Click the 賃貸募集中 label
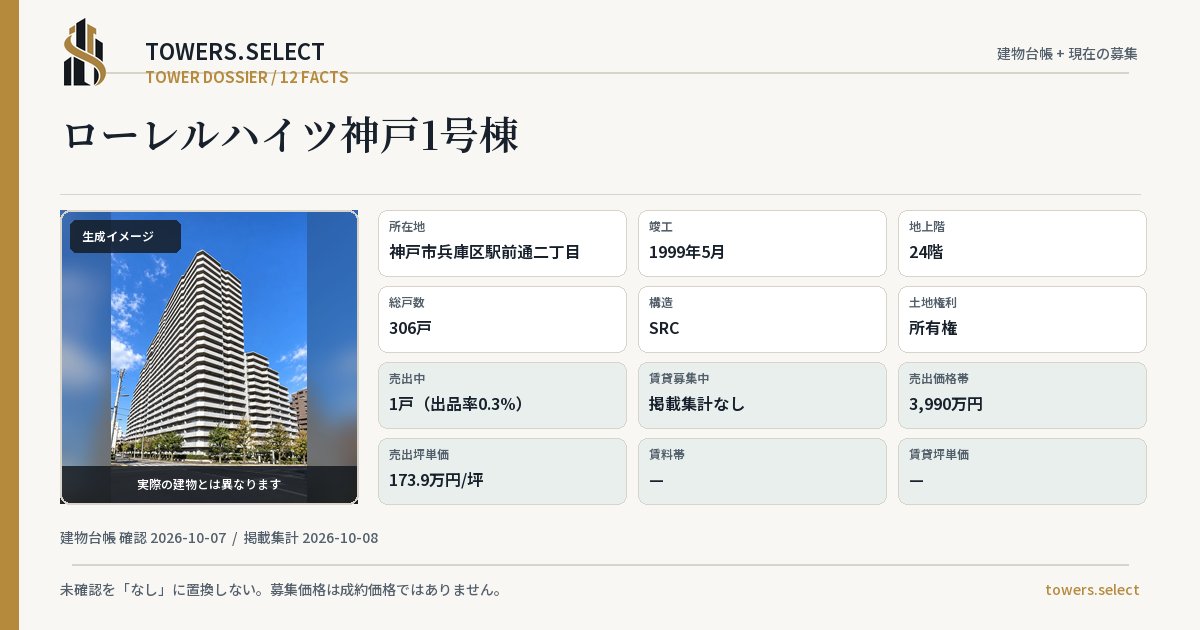 tap(679, 379)
